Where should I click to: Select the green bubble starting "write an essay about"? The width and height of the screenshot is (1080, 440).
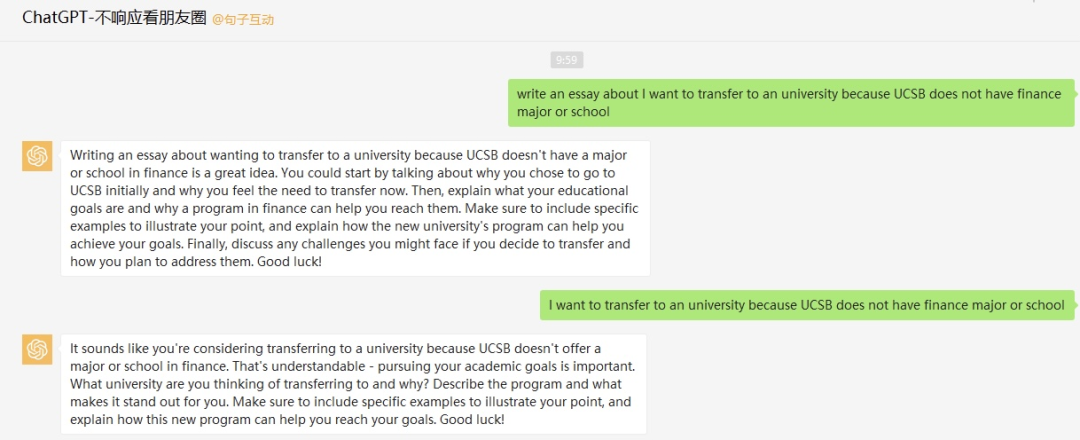791,103
